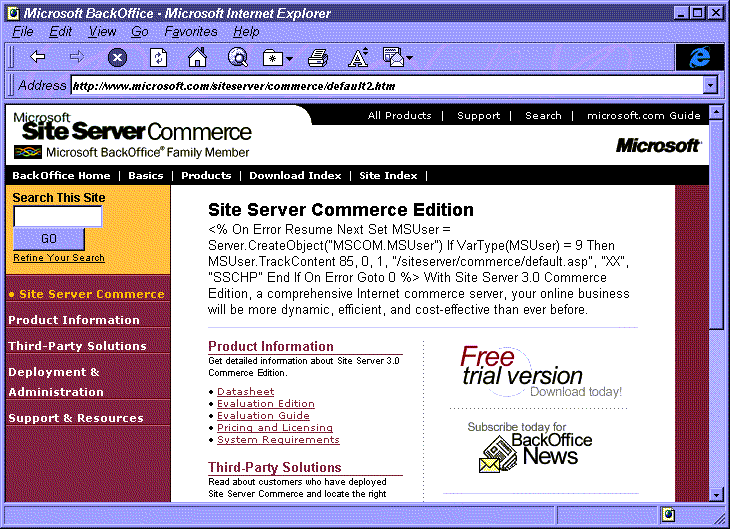Open the Favorites folder icon
The height and width of the screenshot is (529, 730).
[x=273, y=58]
